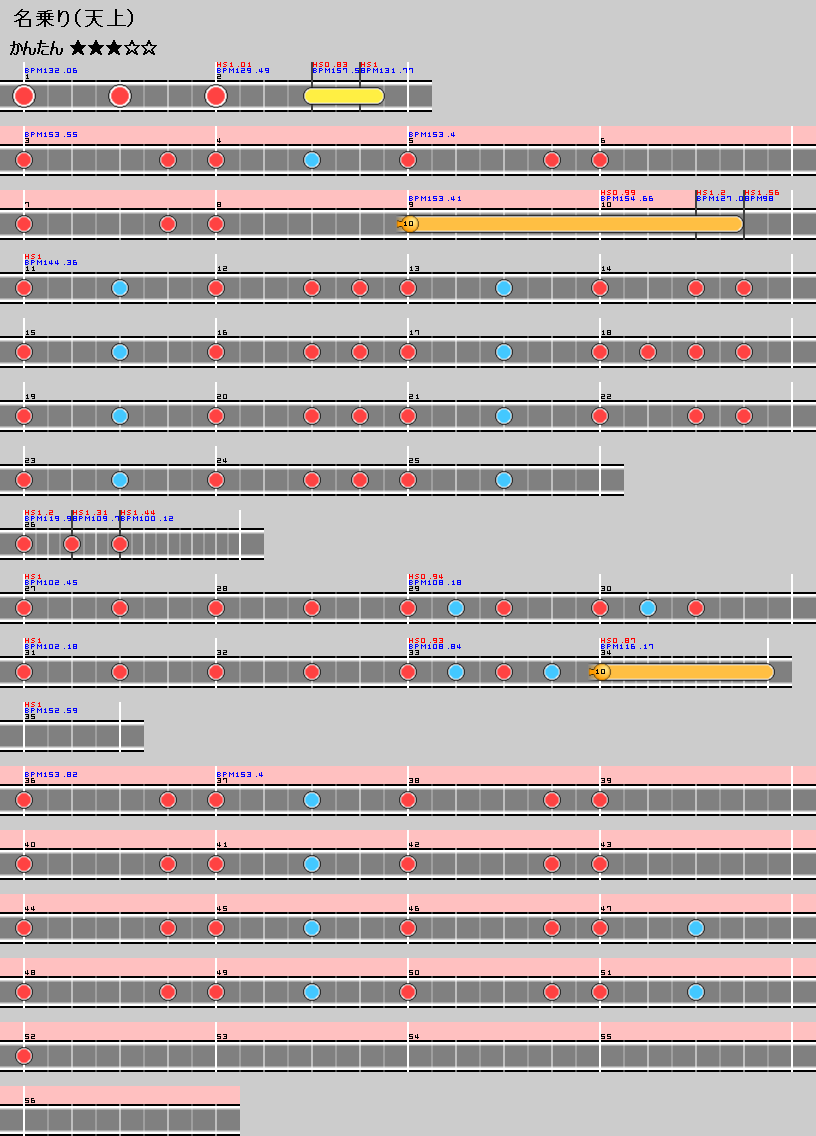Select the blue note in measure 4
The height and width of the screenshot is (1136, 816).
coord(312,160)
